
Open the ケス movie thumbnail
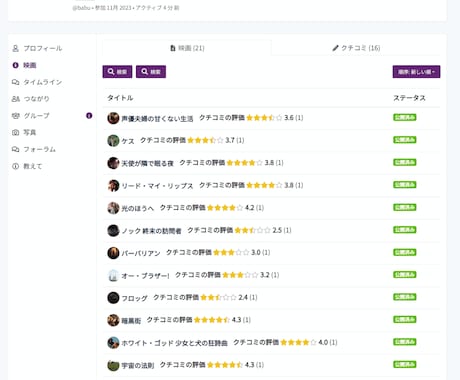pyautogui.click(x=113, y=140)
